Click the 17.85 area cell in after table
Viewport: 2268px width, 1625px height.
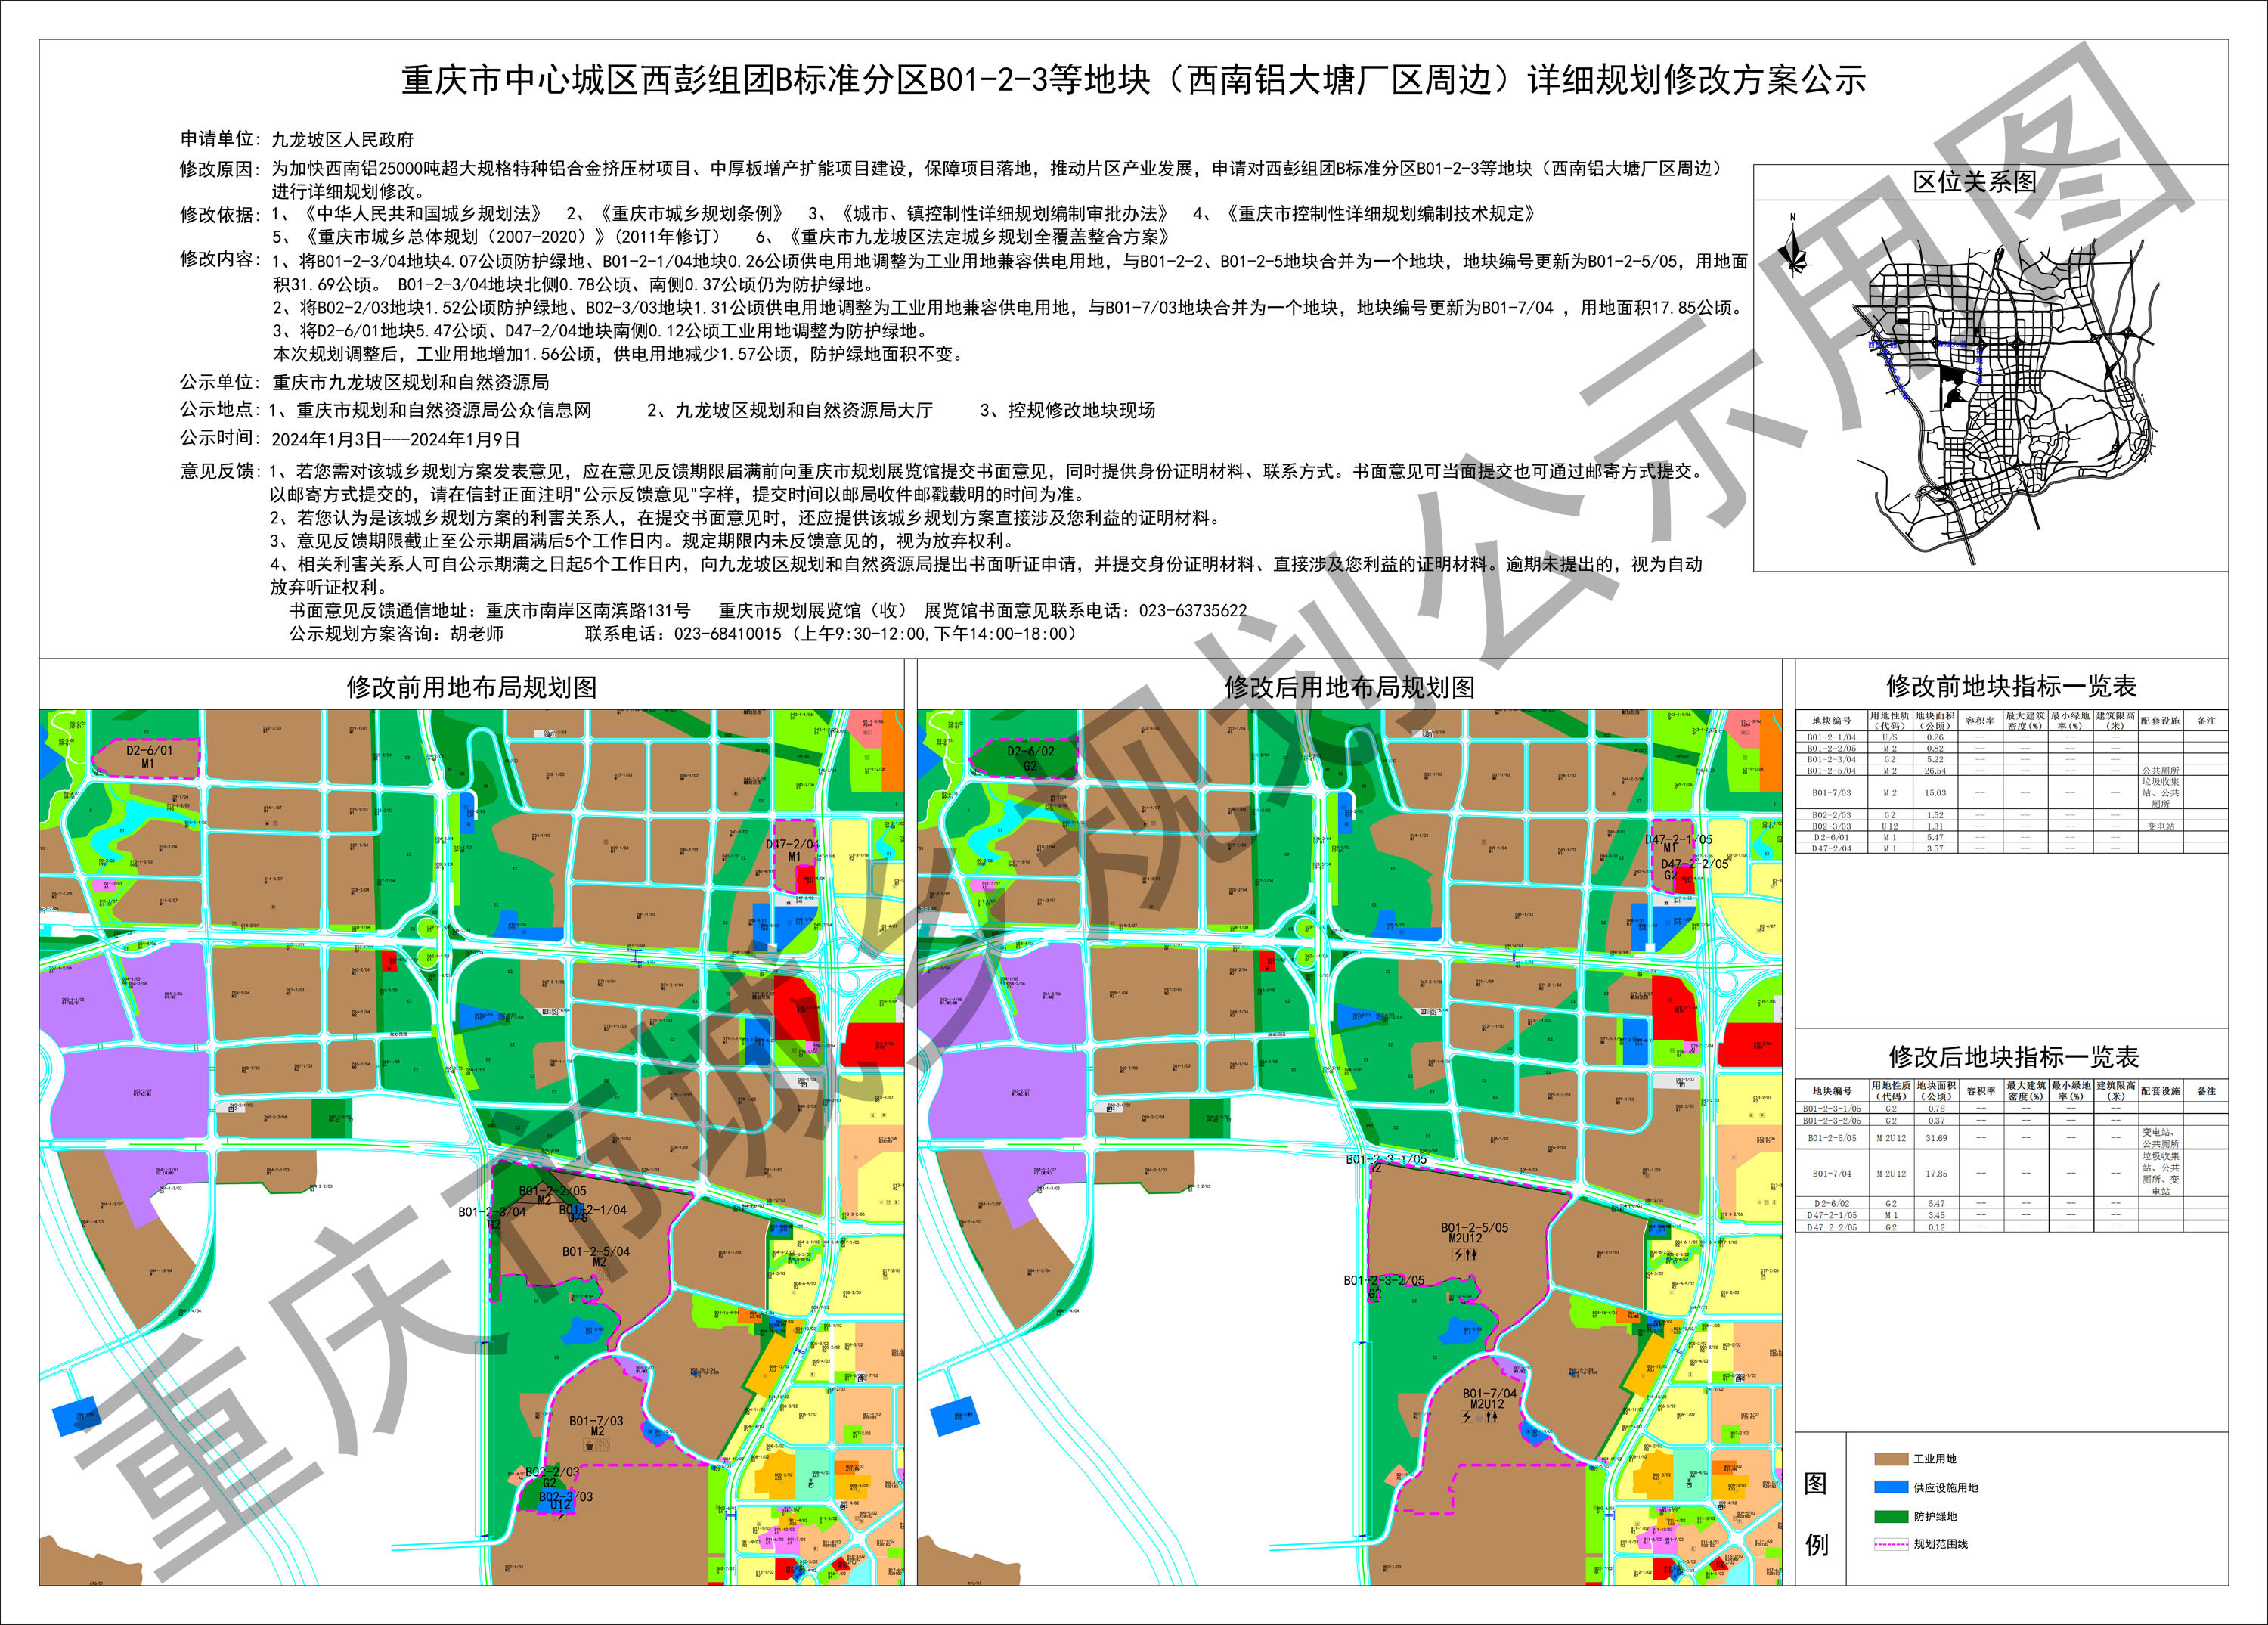tap(1936, 1174)
